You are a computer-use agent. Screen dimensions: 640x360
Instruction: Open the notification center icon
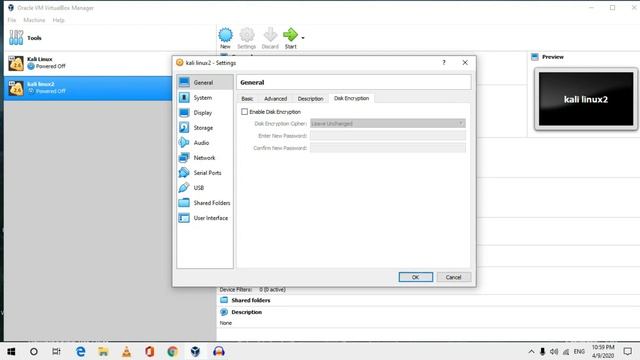[x=628, y=351]
